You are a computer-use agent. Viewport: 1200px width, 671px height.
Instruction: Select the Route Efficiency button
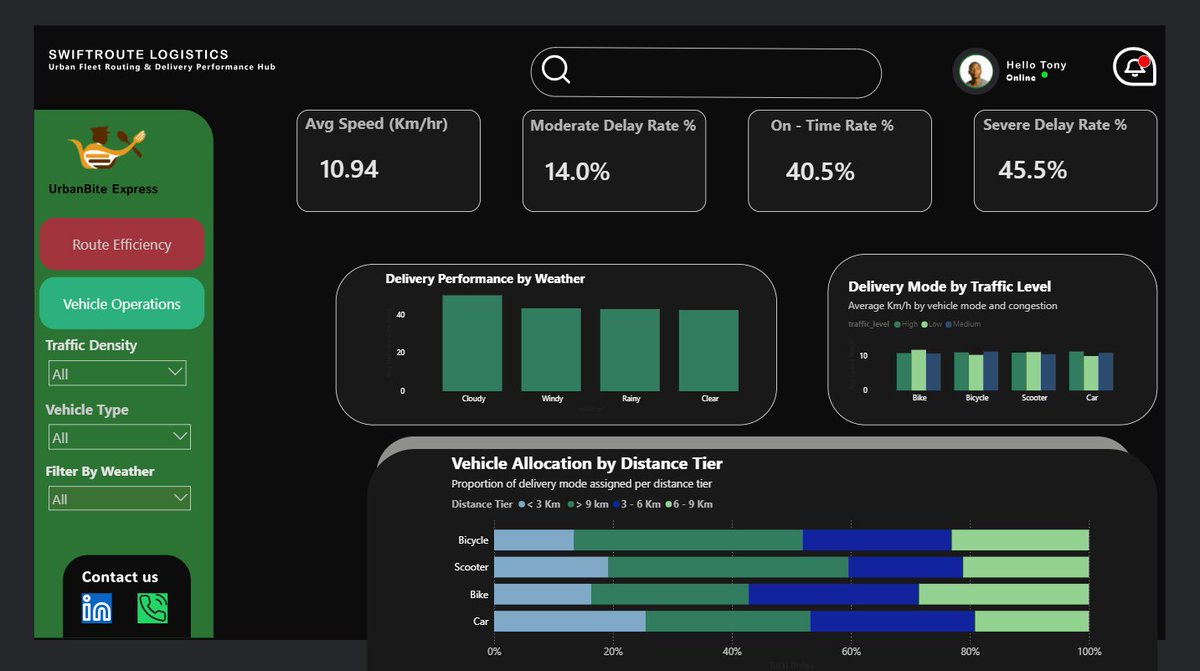[x=121, y=244]
